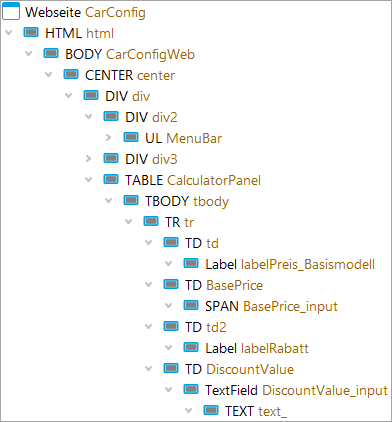
Task: Expand the DIV div3 node
Action: coord(88,158)
